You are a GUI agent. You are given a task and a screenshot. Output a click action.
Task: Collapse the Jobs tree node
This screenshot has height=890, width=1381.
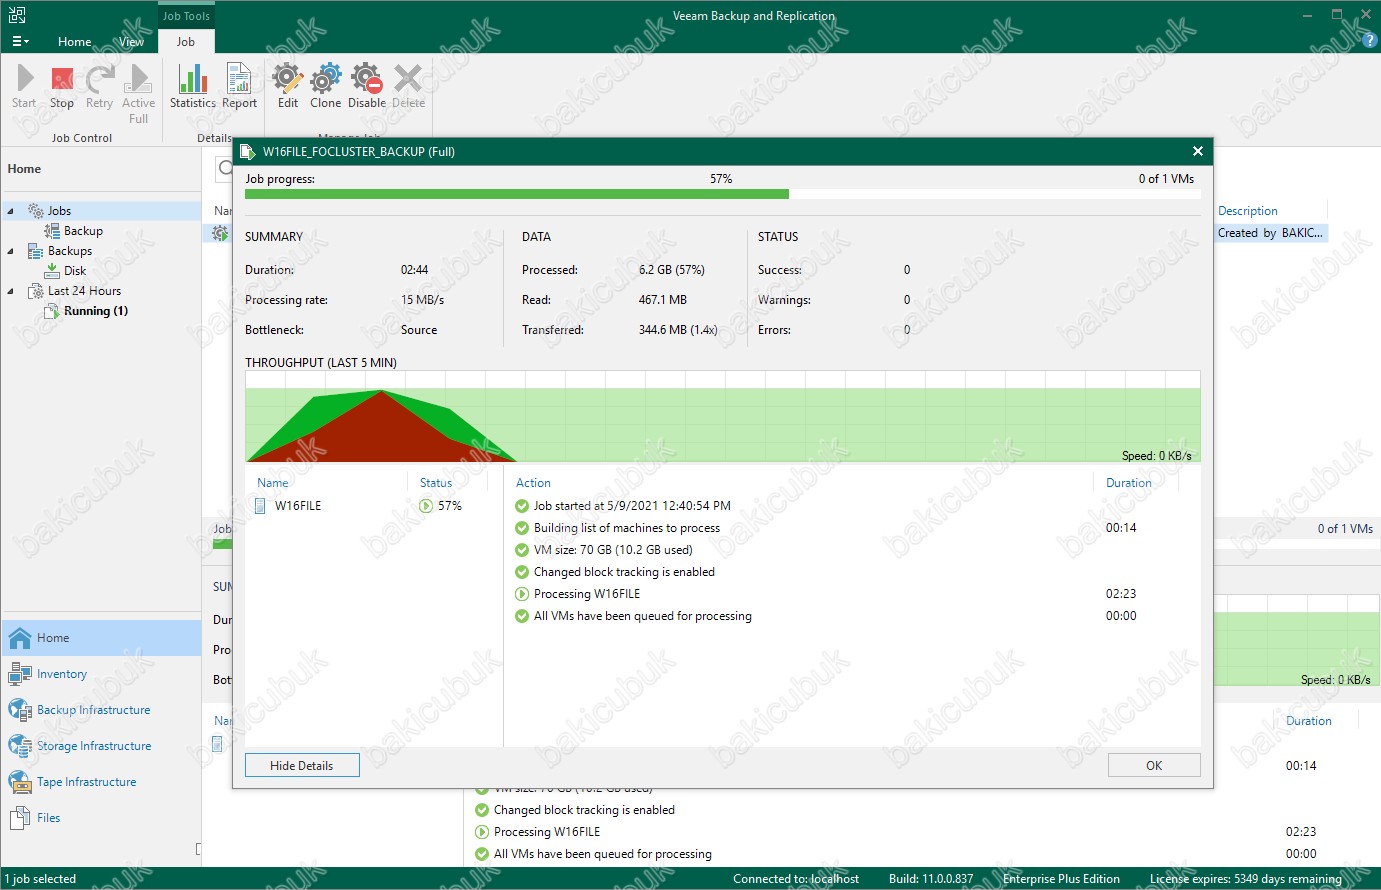[11, 211]
